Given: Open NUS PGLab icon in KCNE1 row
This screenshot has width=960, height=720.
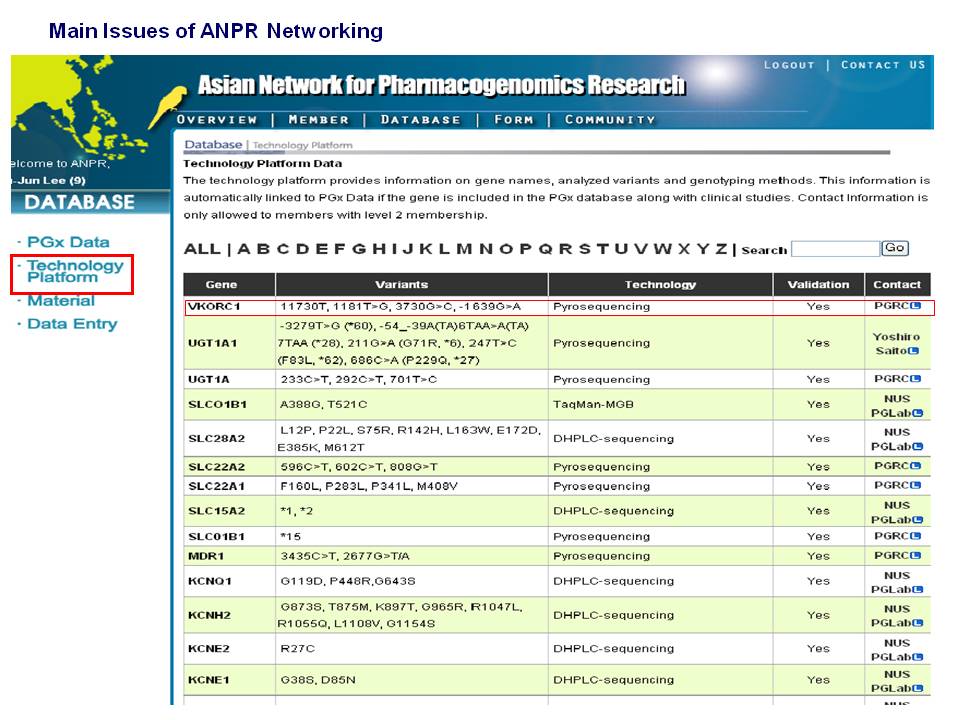Looking at the screenshot, I should click(x=918, y=688).
